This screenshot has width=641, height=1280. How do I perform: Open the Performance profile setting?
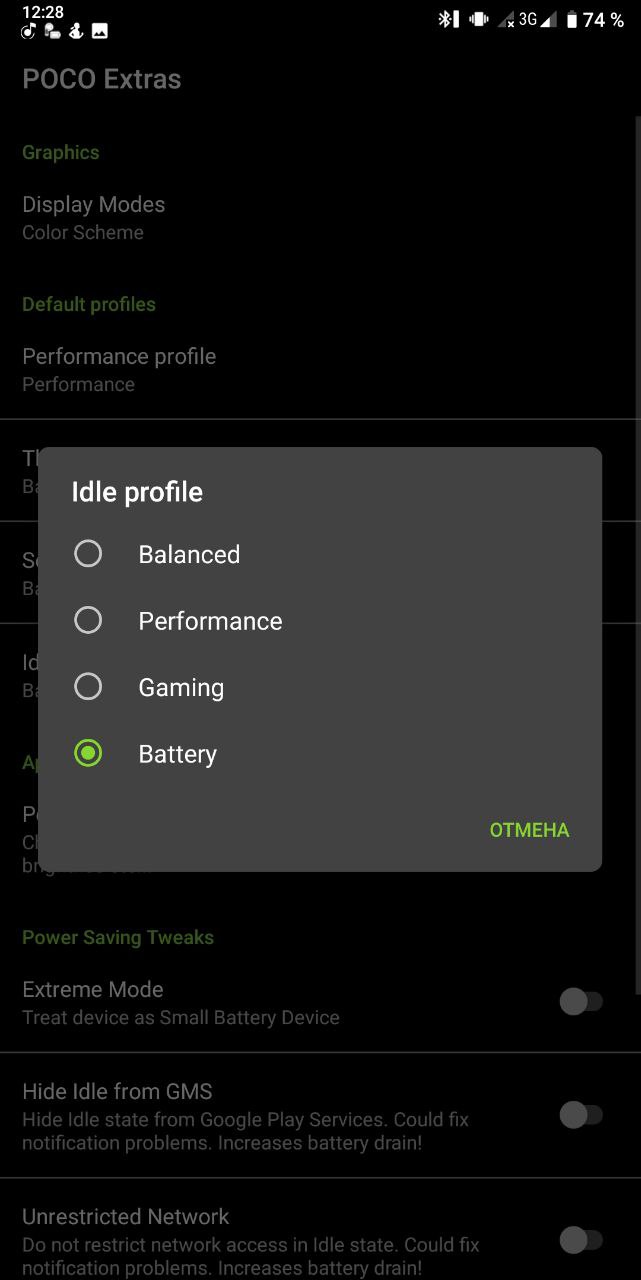320,369
